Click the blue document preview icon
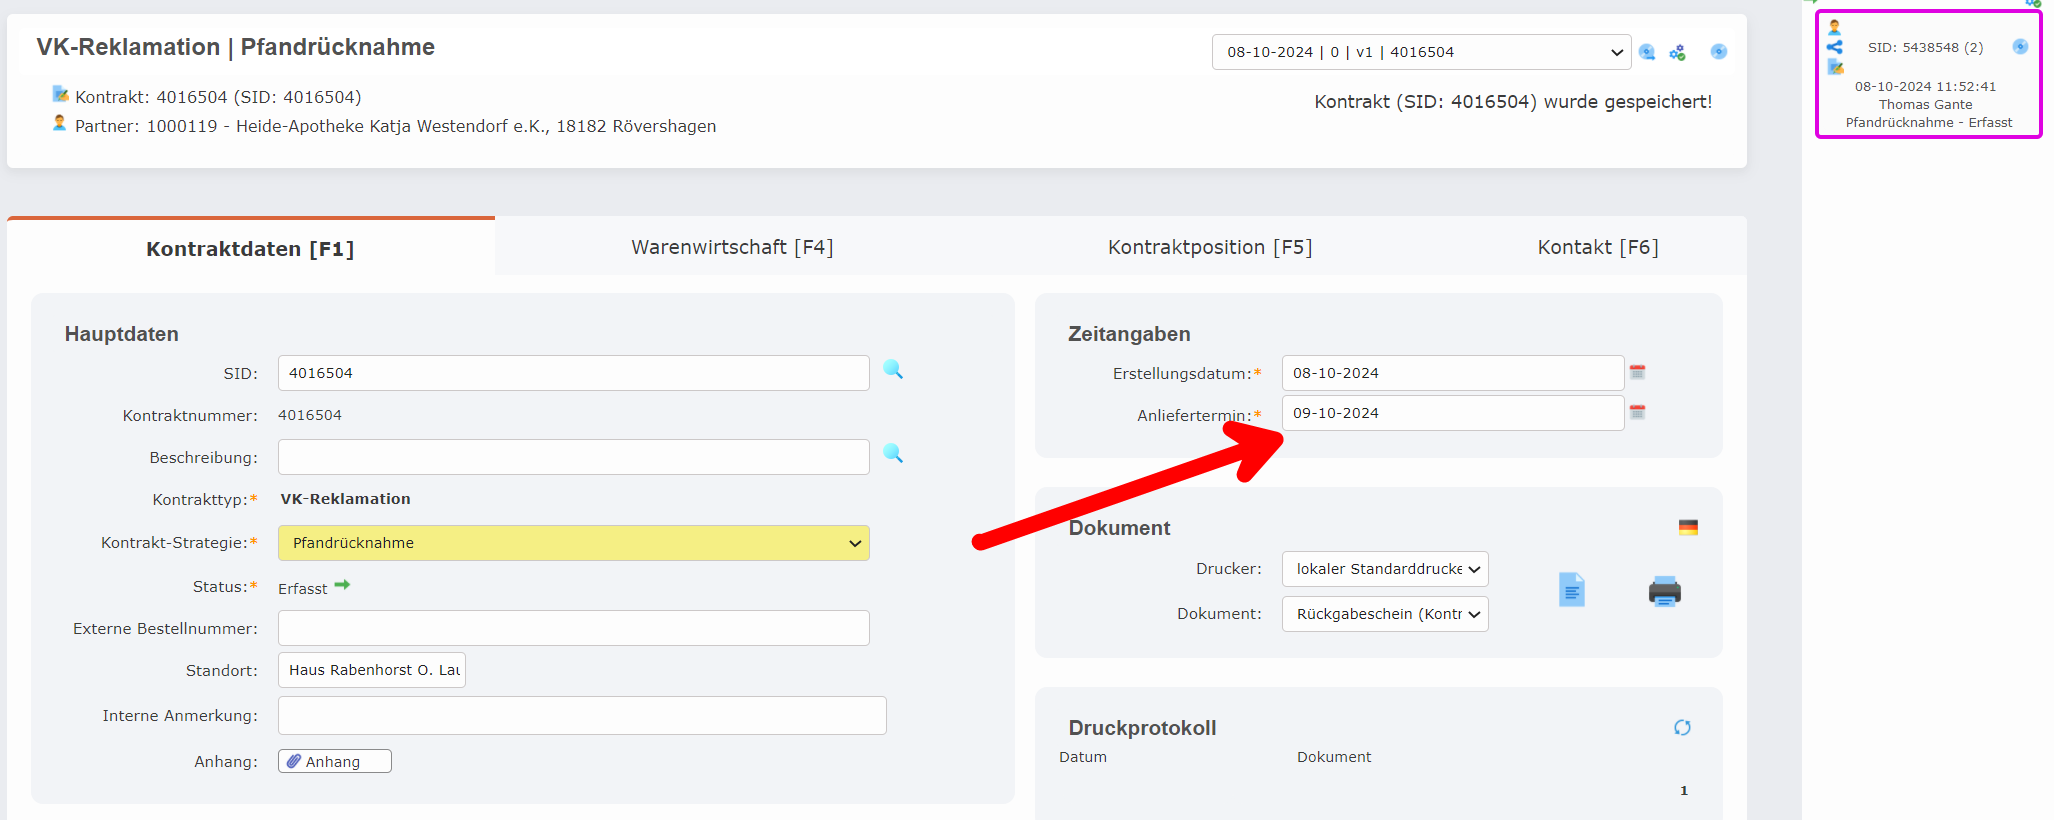This screenshot has width=2054, height=820. (1571, 590)
